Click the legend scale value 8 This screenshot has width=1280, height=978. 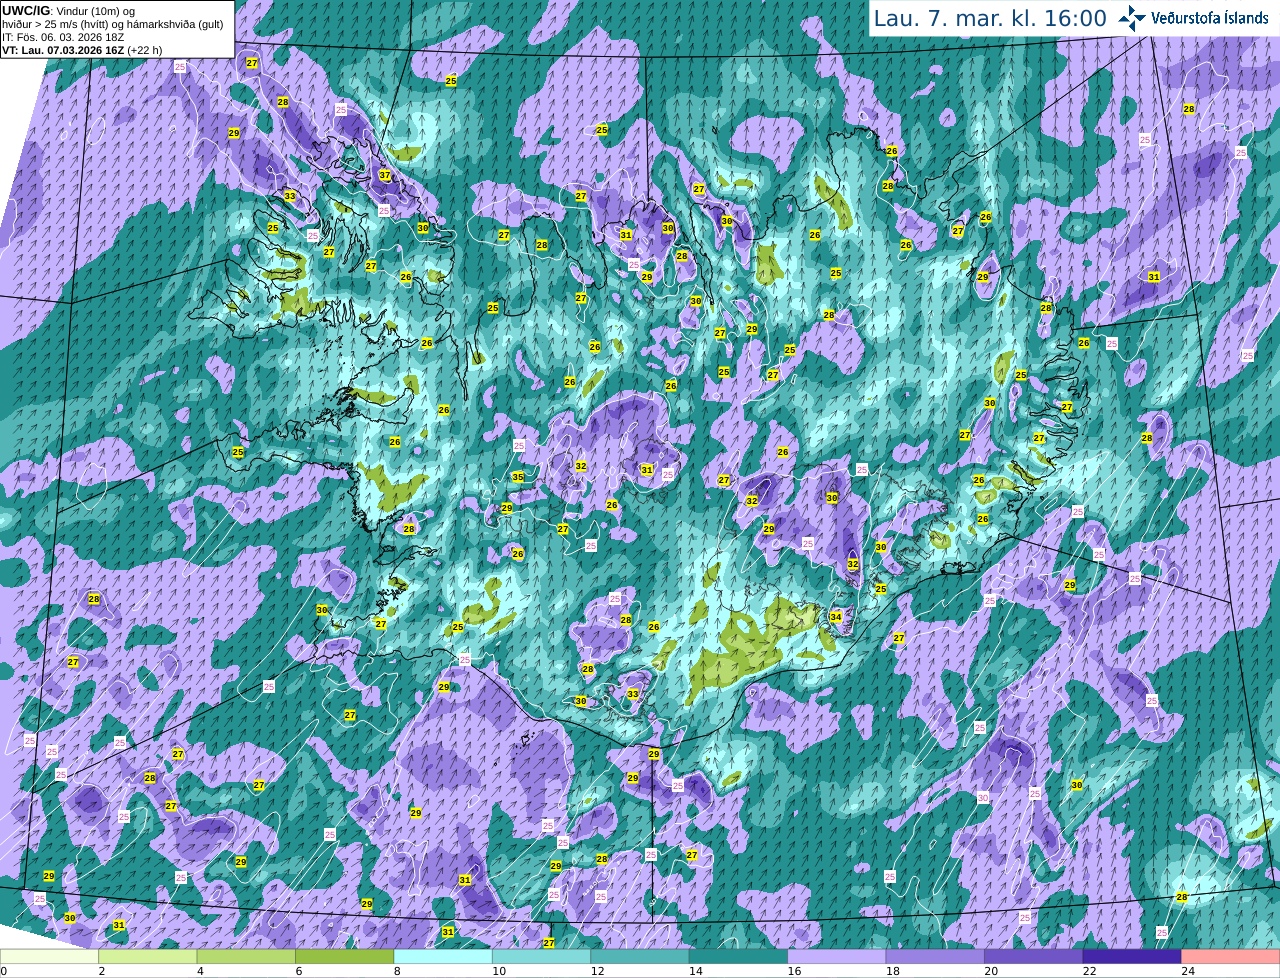pyautogui.click(x=397, y=971)
